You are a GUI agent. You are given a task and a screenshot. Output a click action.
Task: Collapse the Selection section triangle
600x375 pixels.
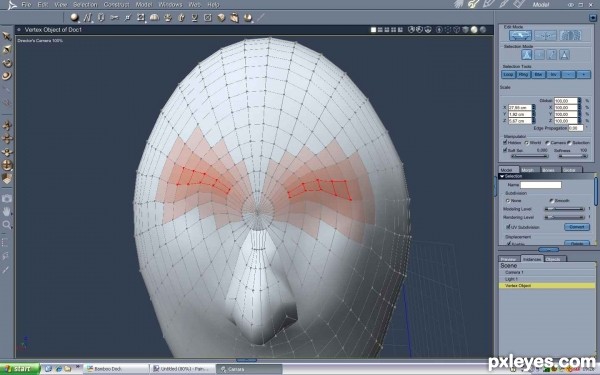pyautogui.click(x=502, y=176)
